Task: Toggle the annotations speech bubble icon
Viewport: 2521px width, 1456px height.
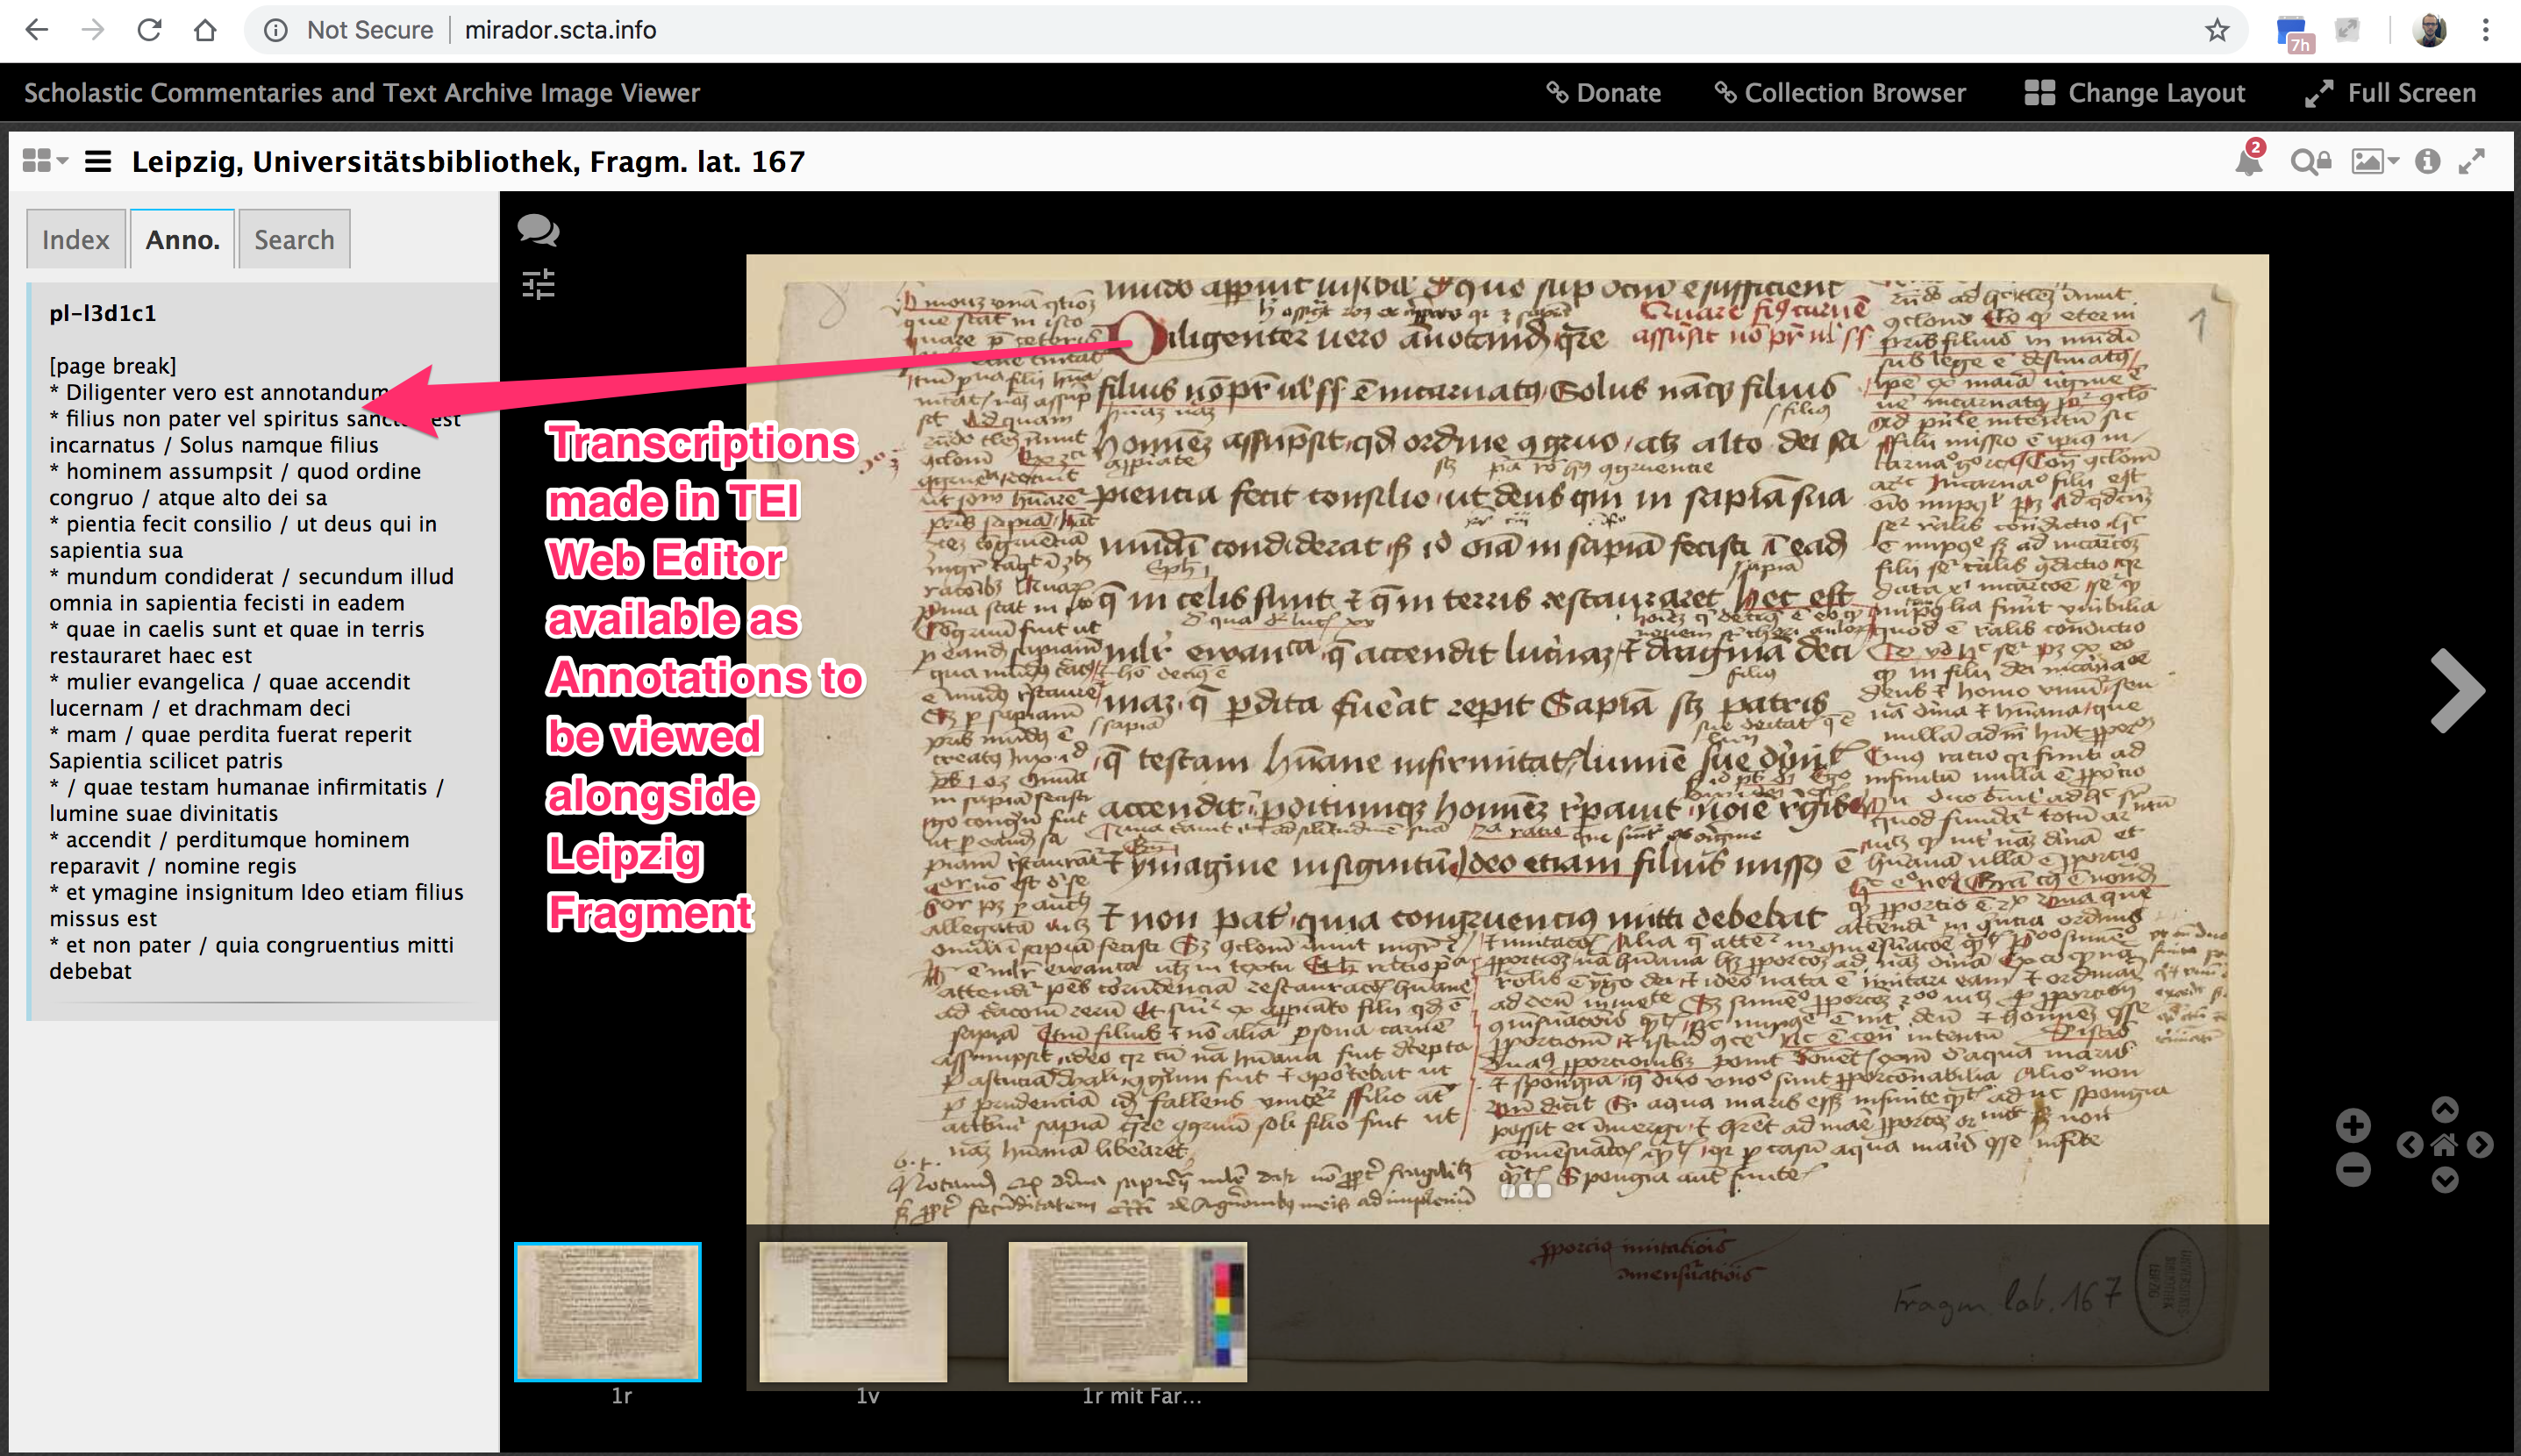Action: 538,231
